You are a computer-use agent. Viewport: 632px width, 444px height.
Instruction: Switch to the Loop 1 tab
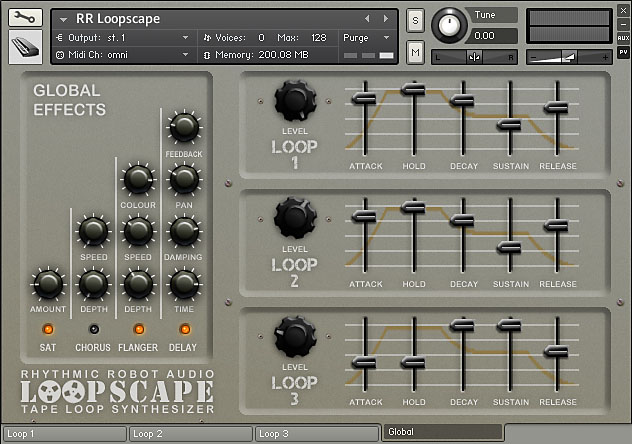coord(64,434)
